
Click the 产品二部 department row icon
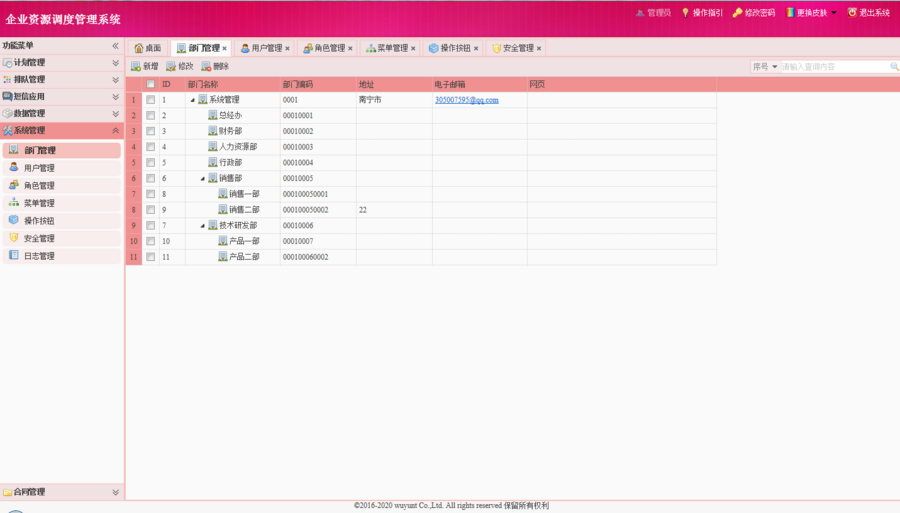[x=223, y=256]
